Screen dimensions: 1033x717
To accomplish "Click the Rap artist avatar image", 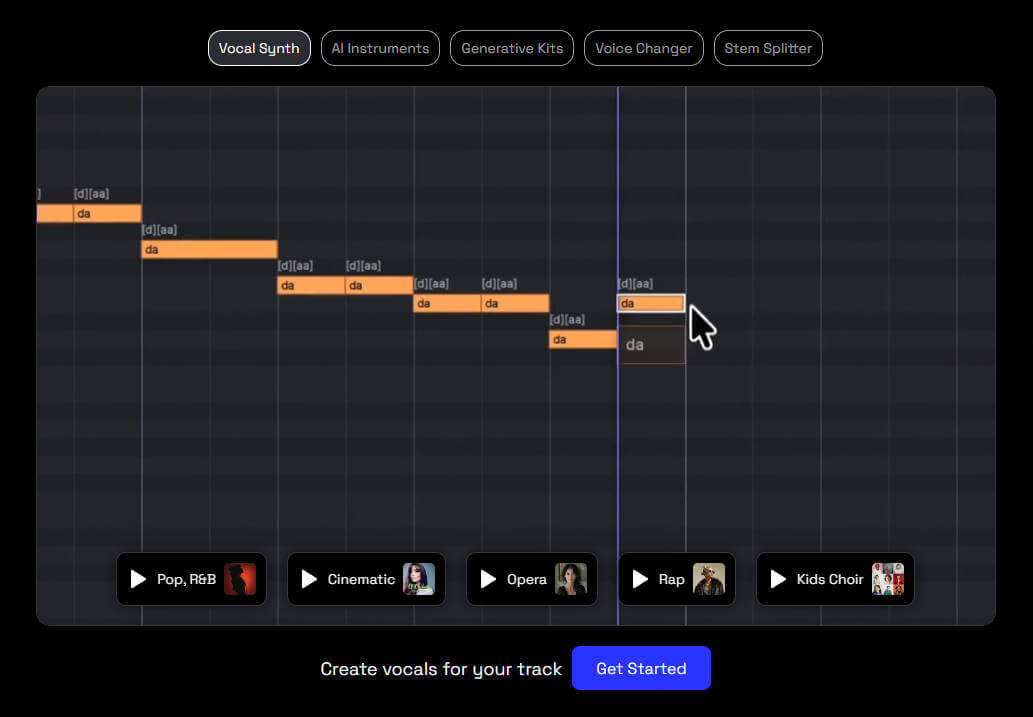I will [709, 579].
